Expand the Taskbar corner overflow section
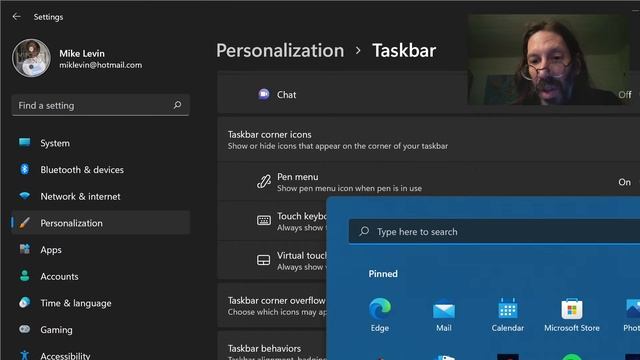 click(x=272, y=306)
